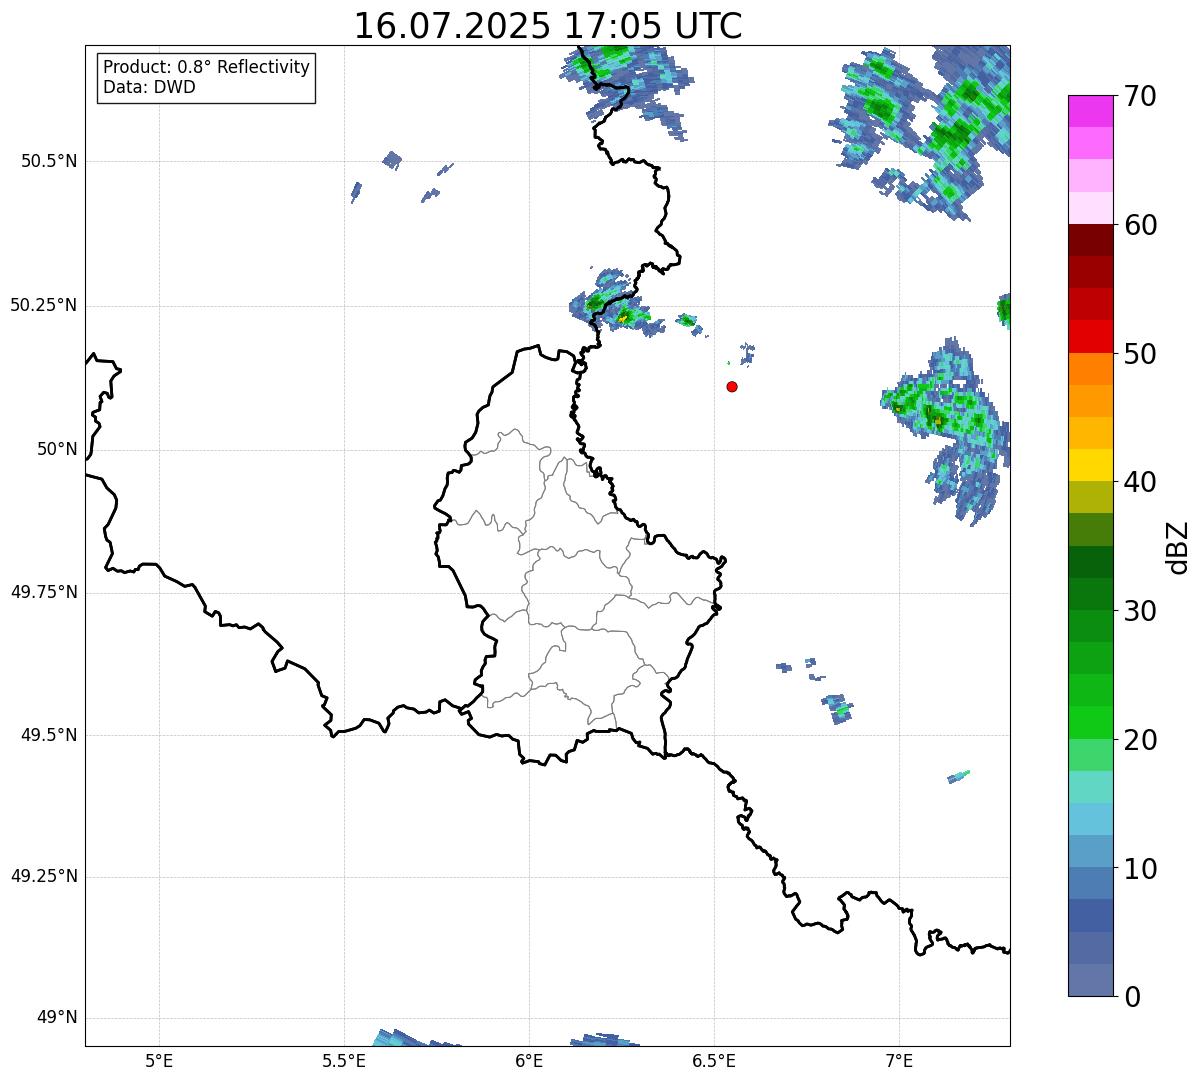Image resolution: width=1202 pixels, height=1081 pixels.
Task: Click the 50.25°N latitude label
Action: pos(43,305)
